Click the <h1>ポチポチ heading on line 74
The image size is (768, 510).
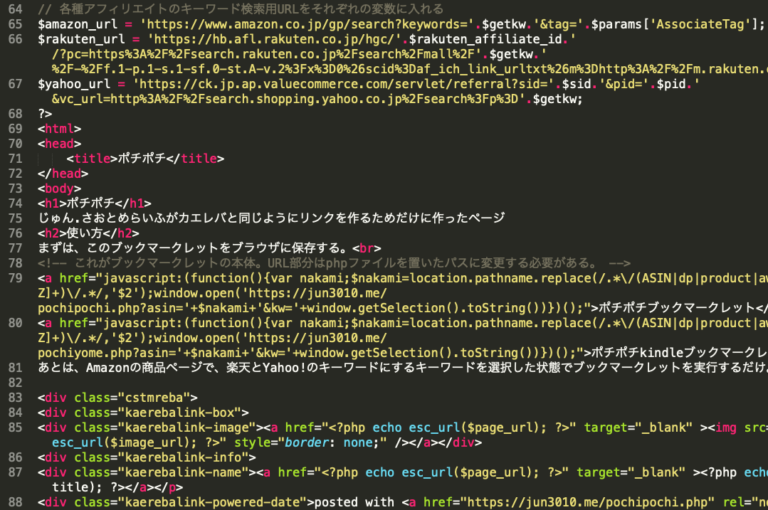pos(76,203)
